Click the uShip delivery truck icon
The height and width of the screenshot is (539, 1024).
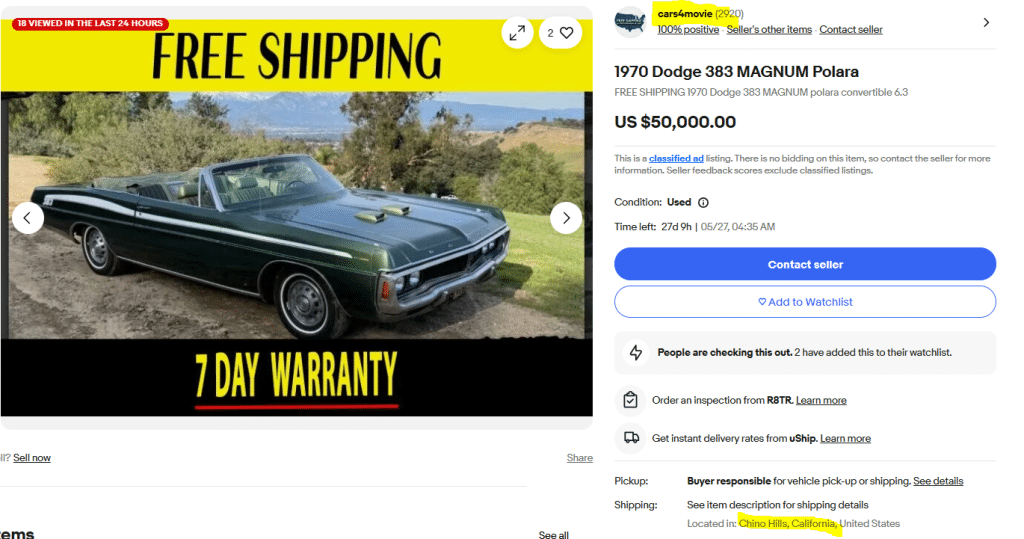tap(631, 438)
